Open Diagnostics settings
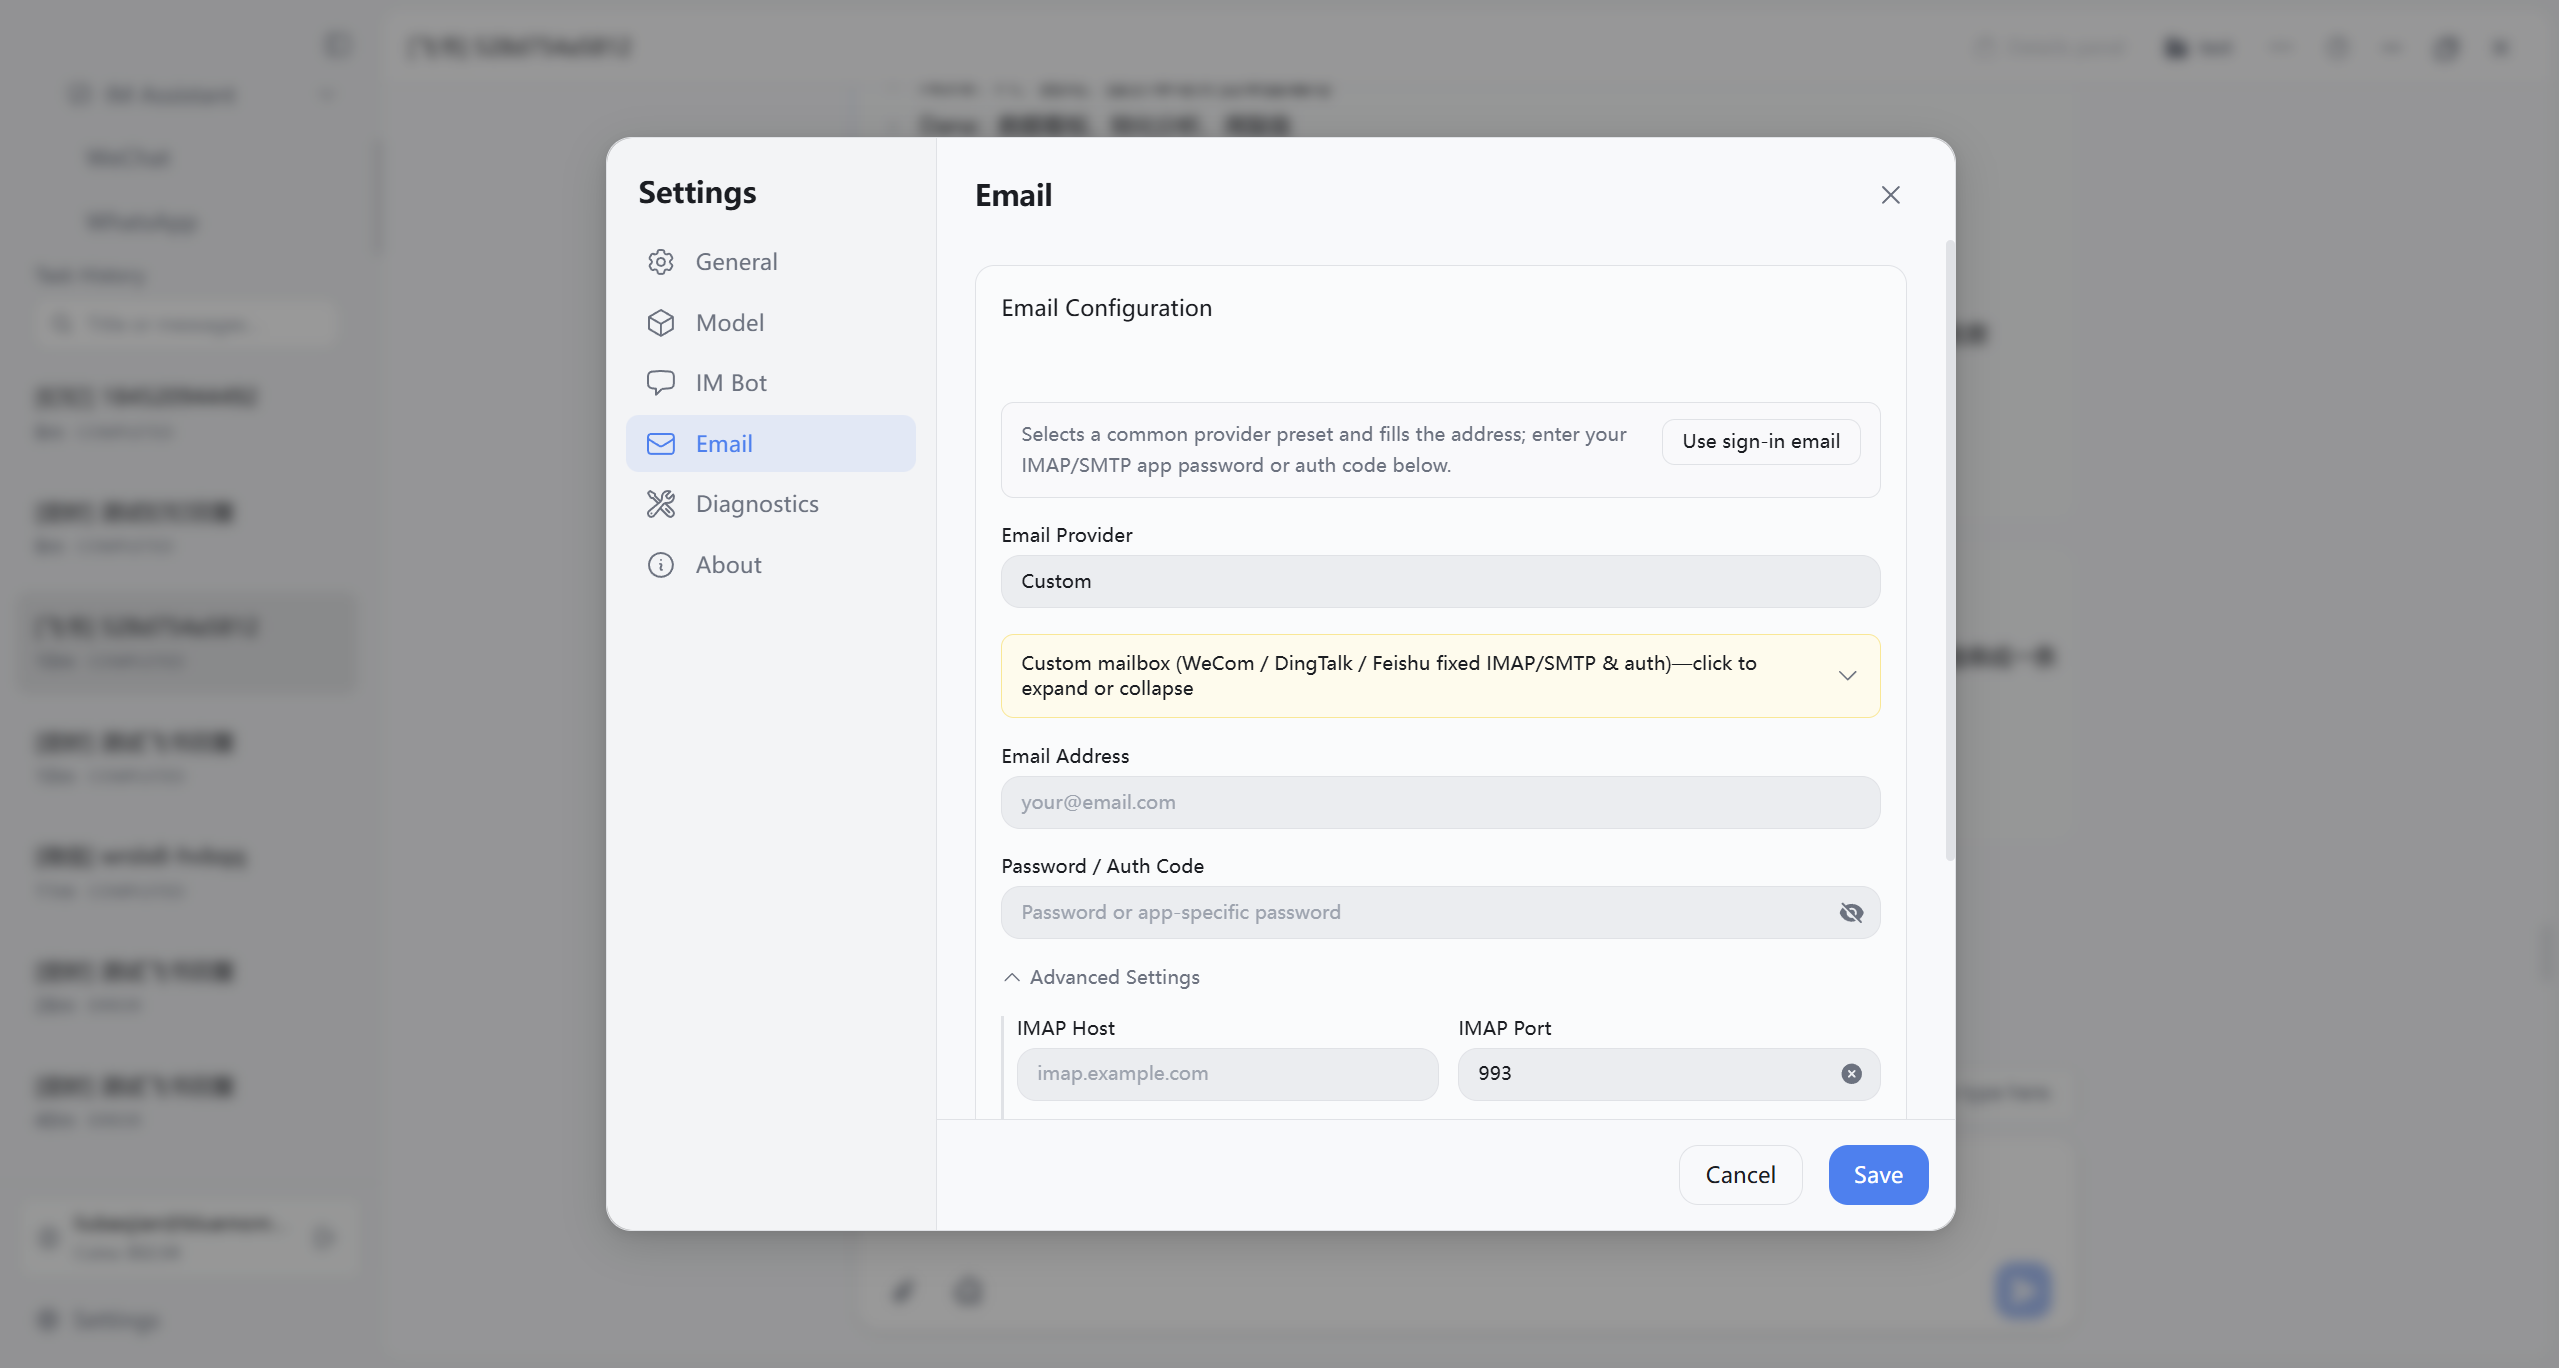The width and height of the screenshot is (2559, 1368). tap(770, 504)
